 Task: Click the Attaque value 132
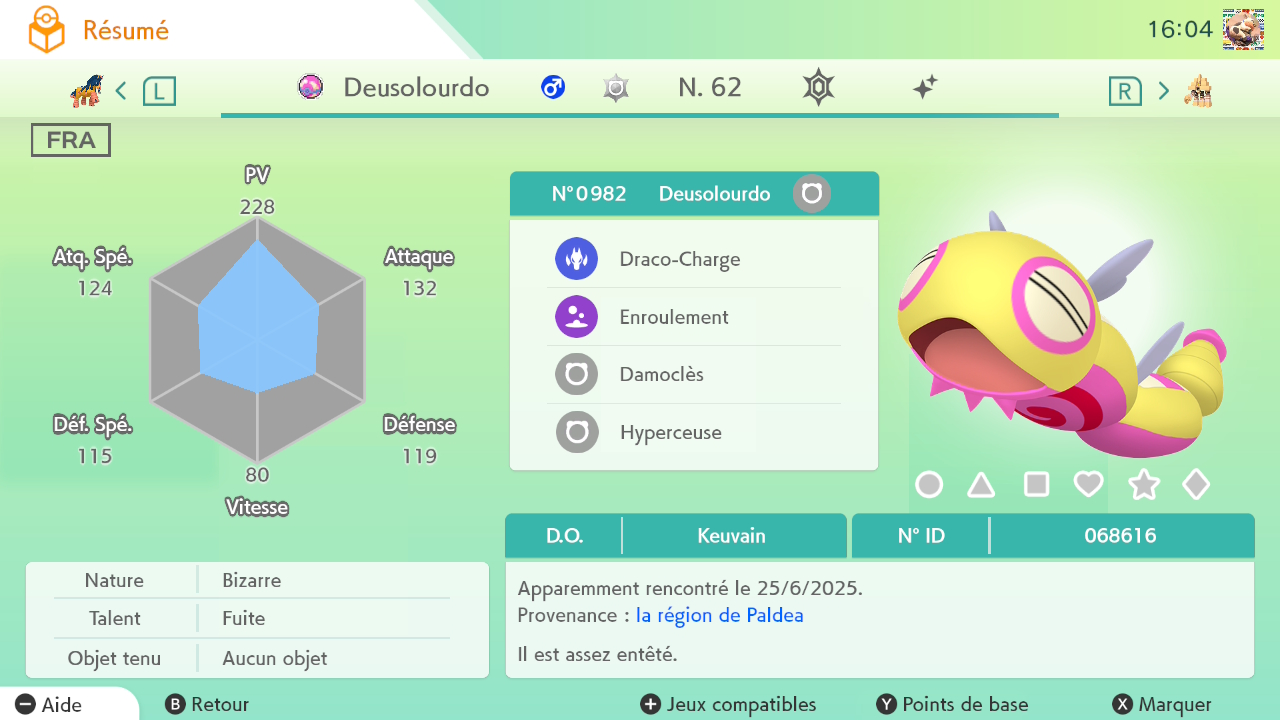click(x=420, y=288)
